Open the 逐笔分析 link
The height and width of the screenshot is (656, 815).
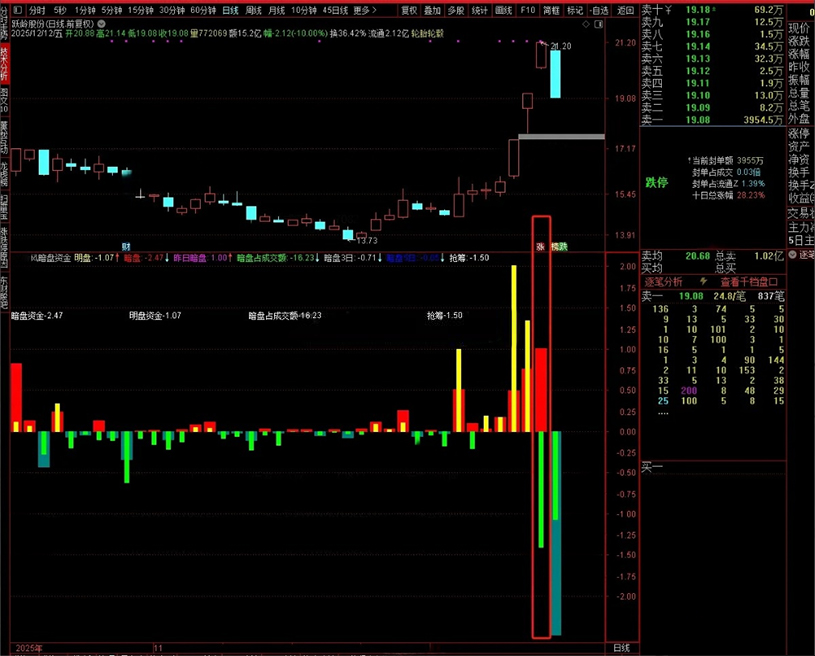click(663, 282)
